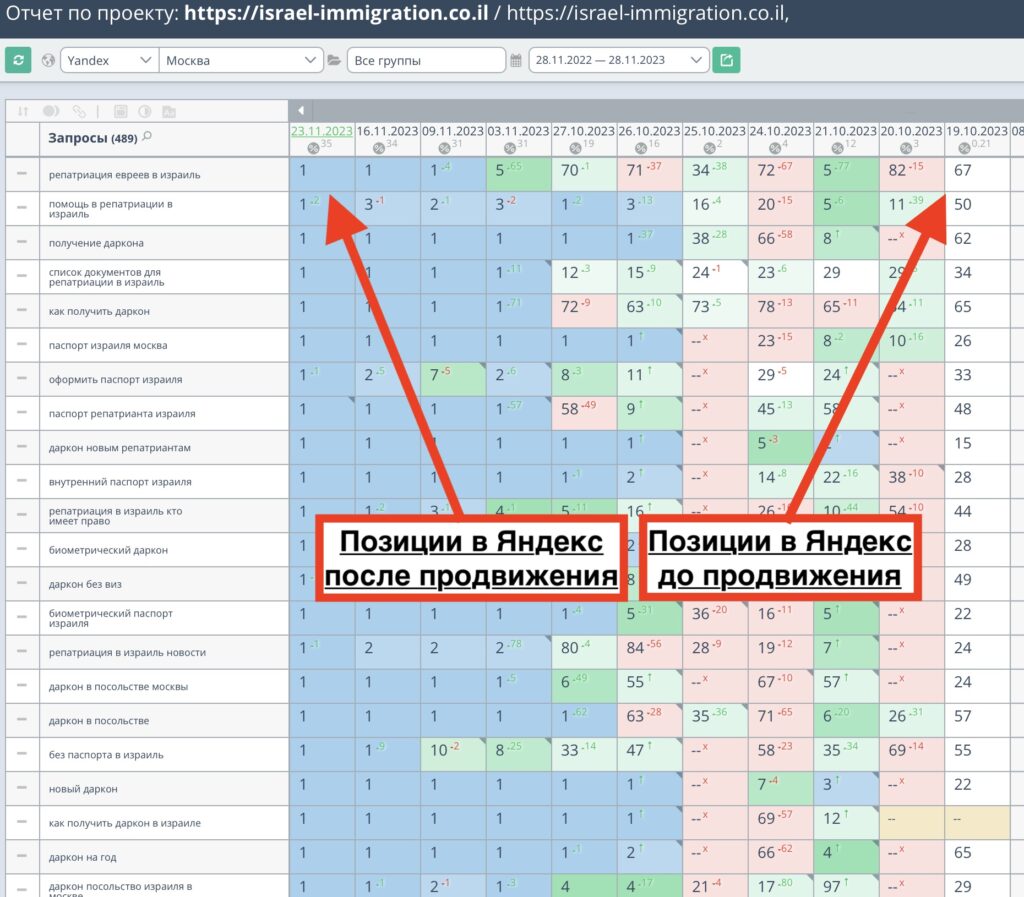
Task: Click the left scroll arrow above dates
Action: click(300, 110)
